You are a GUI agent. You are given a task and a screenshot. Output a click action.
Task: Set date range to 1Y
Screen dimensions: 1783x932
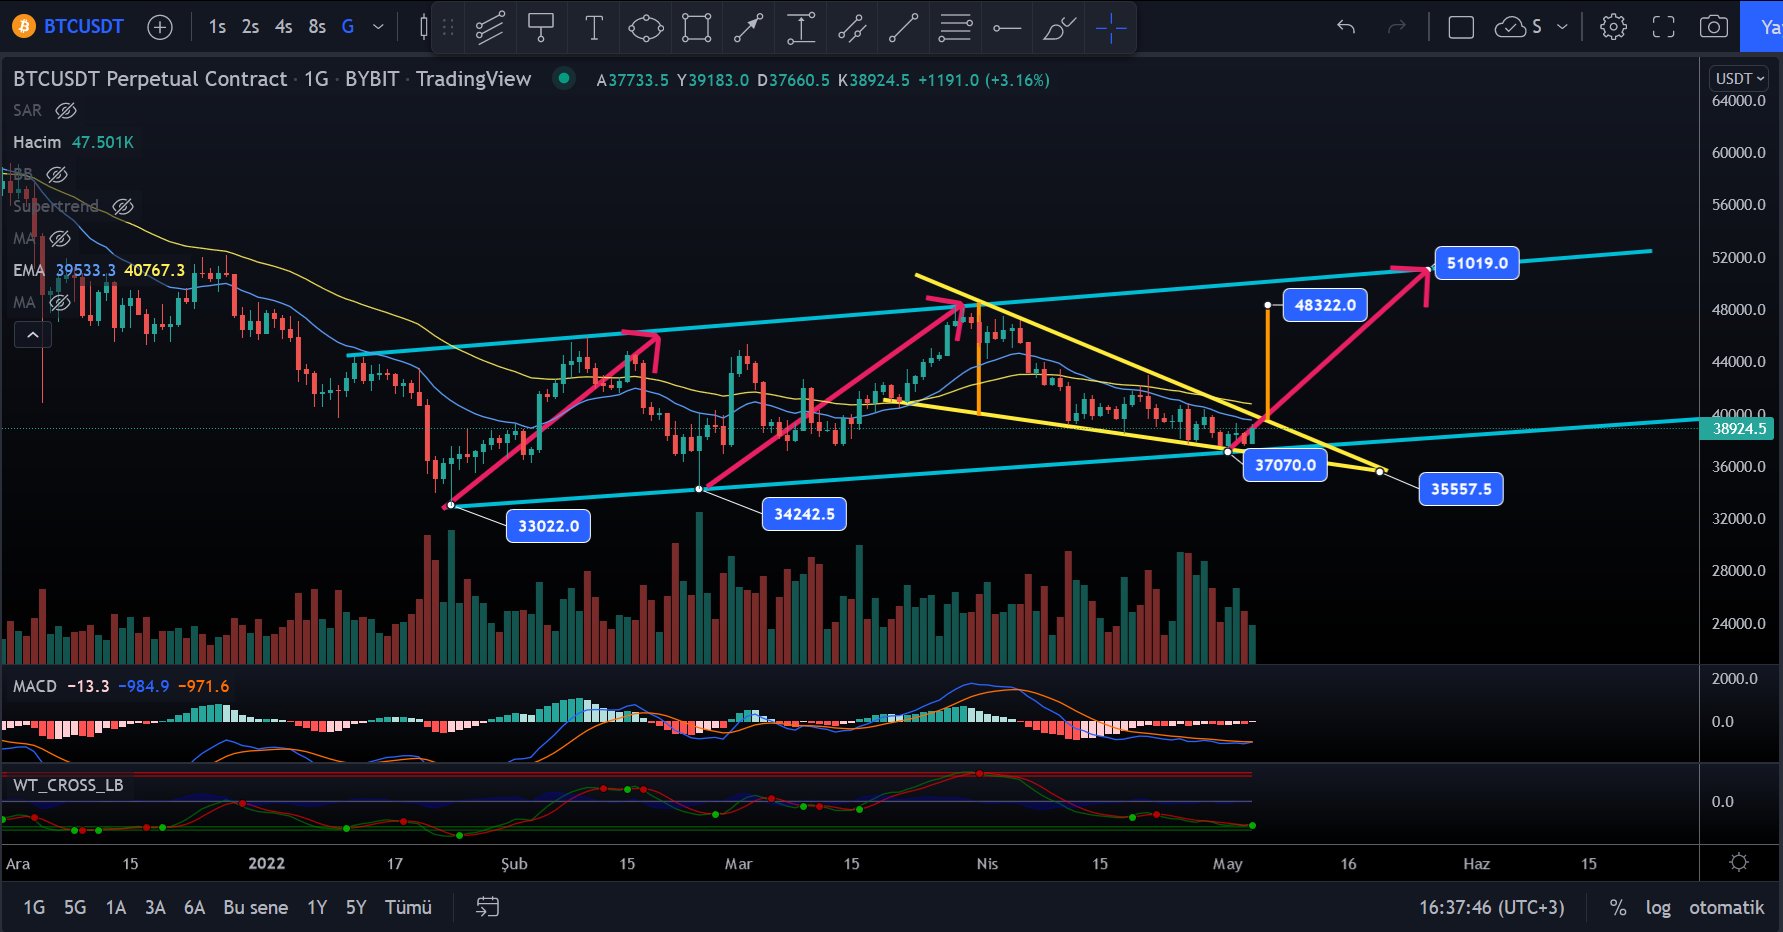tap(317, 907)
